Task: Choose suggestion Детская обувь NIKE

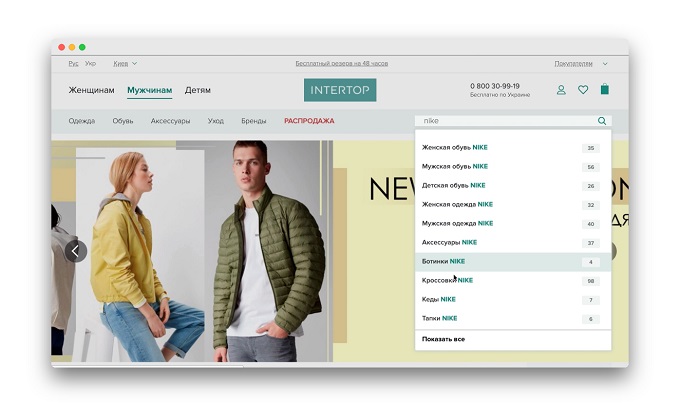Action: point(513,186)
